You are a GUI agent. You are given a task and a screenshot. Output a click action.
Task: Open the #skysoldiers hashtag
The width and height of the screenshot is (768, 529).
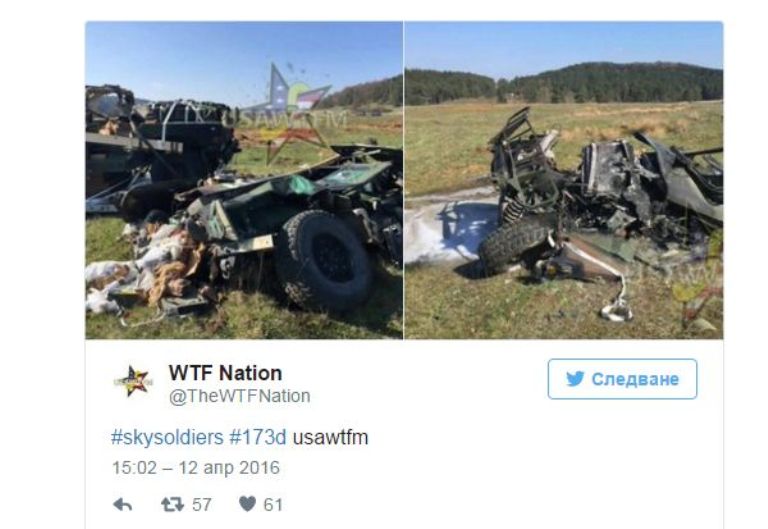(167, 437)
